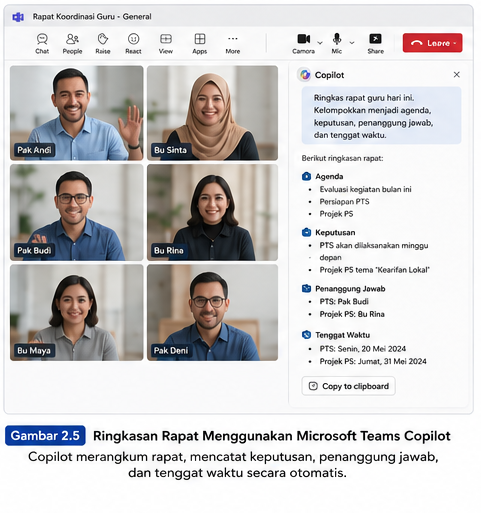Mute or unmute the Mic
The width and height of the screenshot is (481, 513).
tap(337, 44)
